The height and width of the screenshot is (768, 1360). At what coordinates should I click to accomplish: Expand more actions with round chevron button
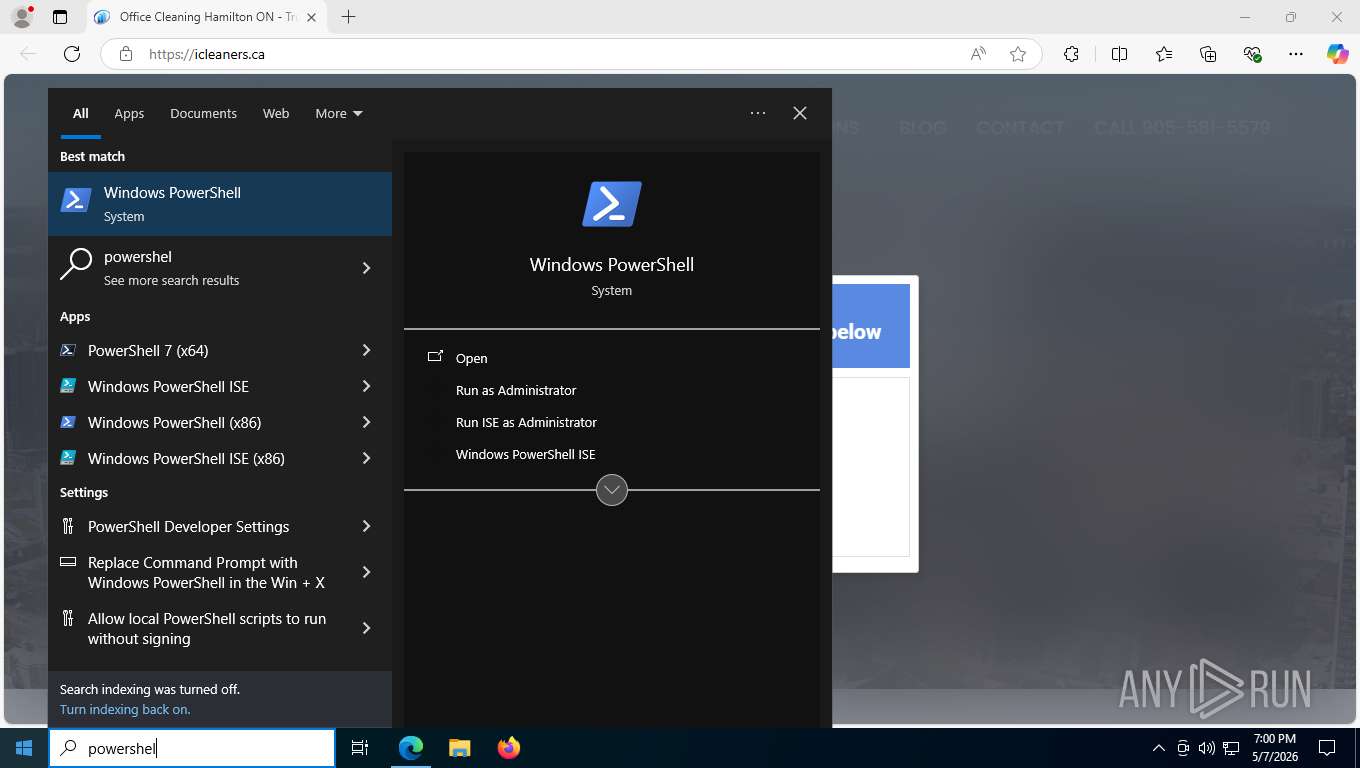612,490
